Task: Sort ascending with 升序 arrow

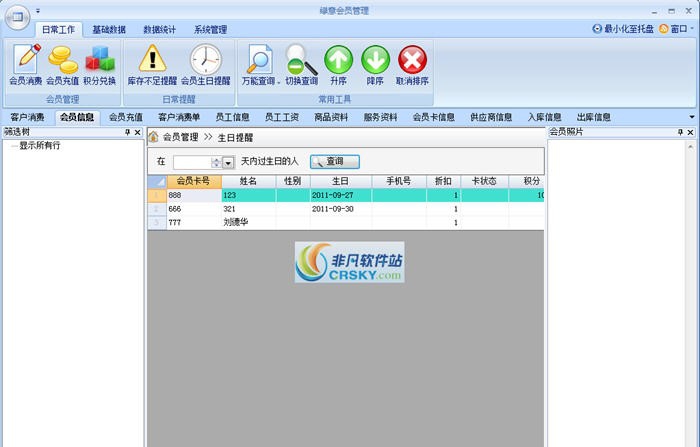Action: pyautogui.click(x=338, y=65)
